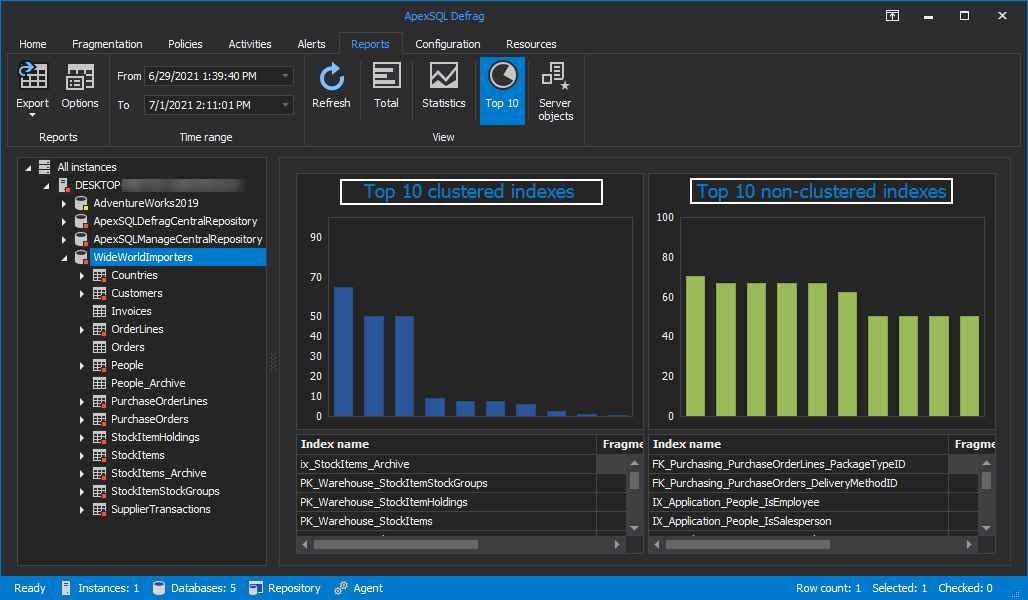Open the Options tool in Reports group
1028x600 pixels.
[79, 88]
